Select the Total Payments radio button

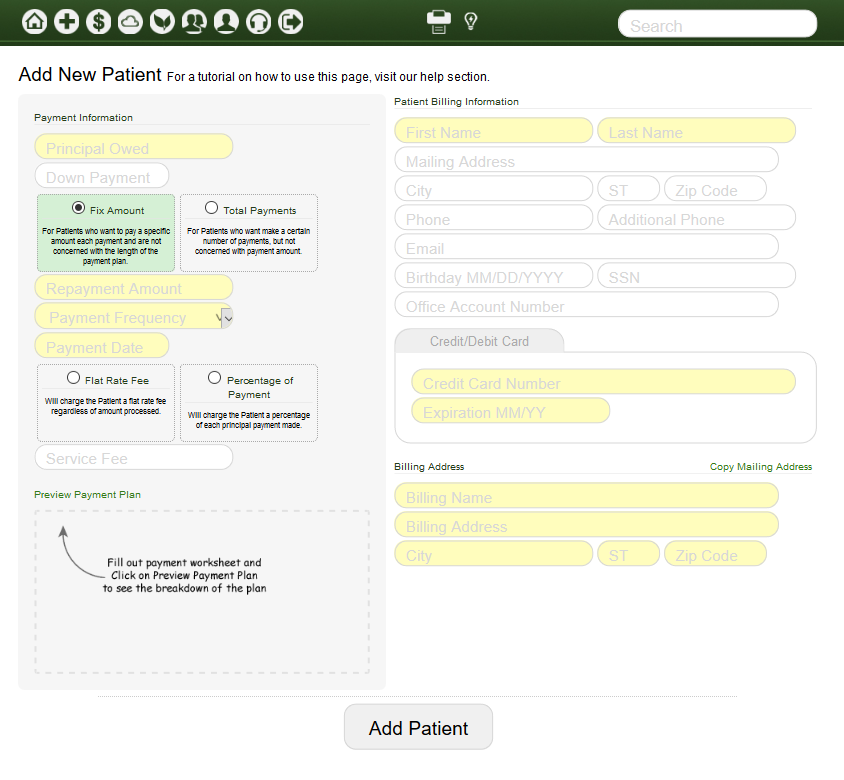212,207
